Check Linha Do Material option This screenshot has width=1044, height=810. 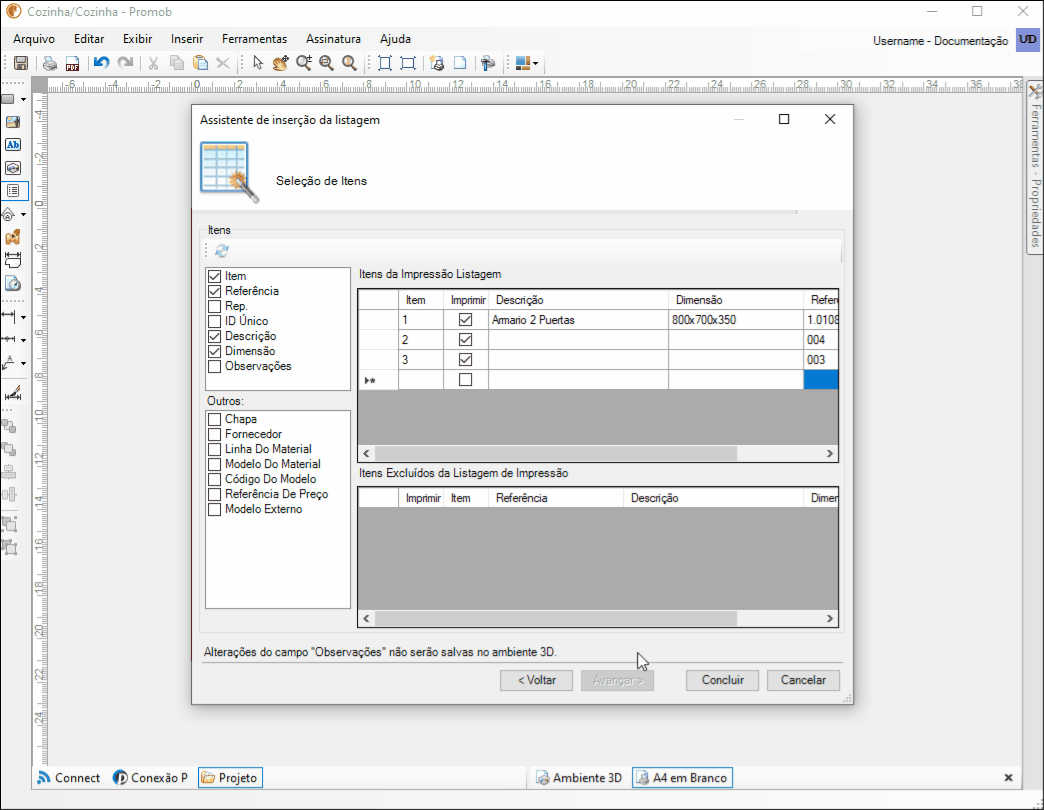(x=214, y=449)
